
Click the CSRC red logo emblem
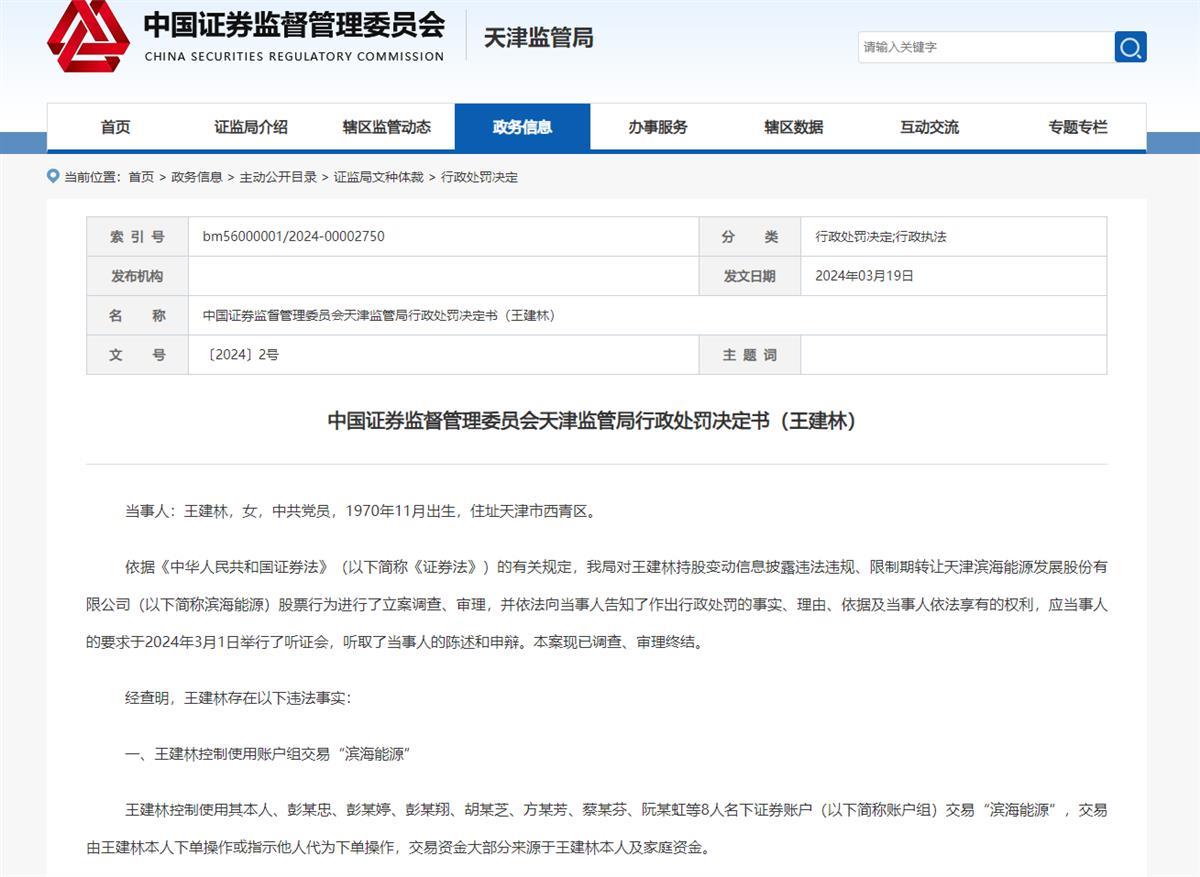click(88, 34)
